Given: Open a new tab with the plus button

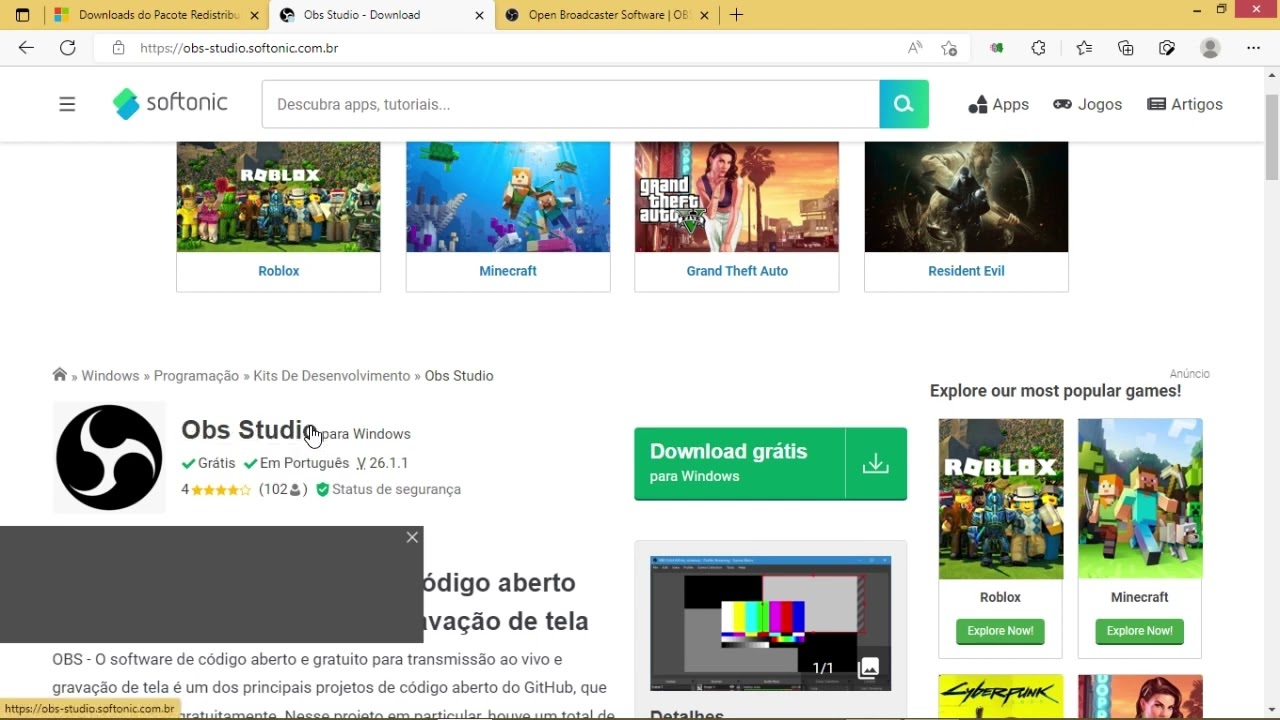Looking at the screenshot, I should 736,15.
